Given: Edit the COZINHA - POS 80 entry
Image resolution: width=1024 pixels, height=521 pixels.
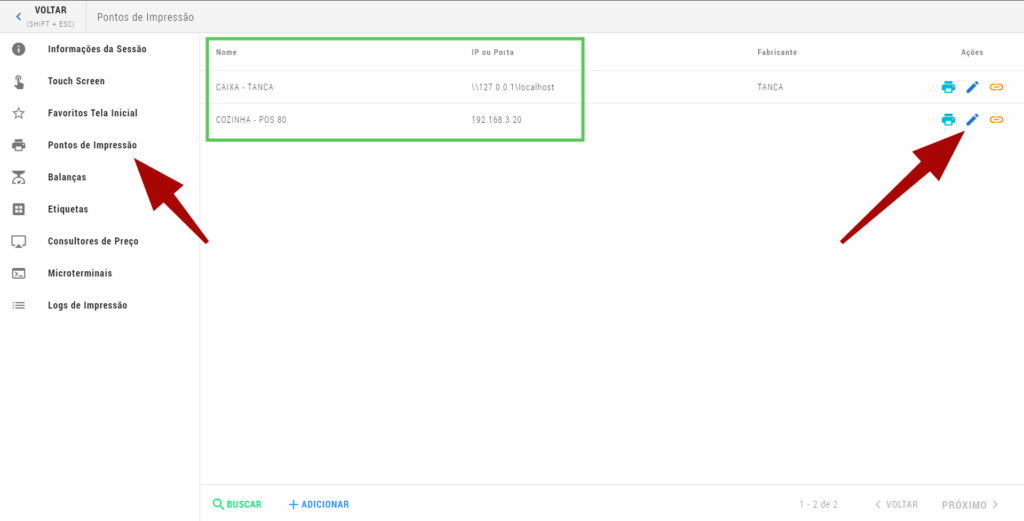Looking at the screenshot, I should (x=972, y=120).
